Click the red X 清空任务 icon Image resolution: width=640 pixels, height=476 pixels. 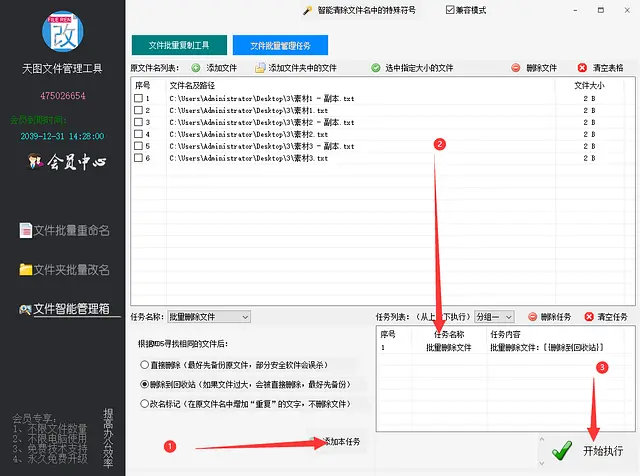(589, 317)
